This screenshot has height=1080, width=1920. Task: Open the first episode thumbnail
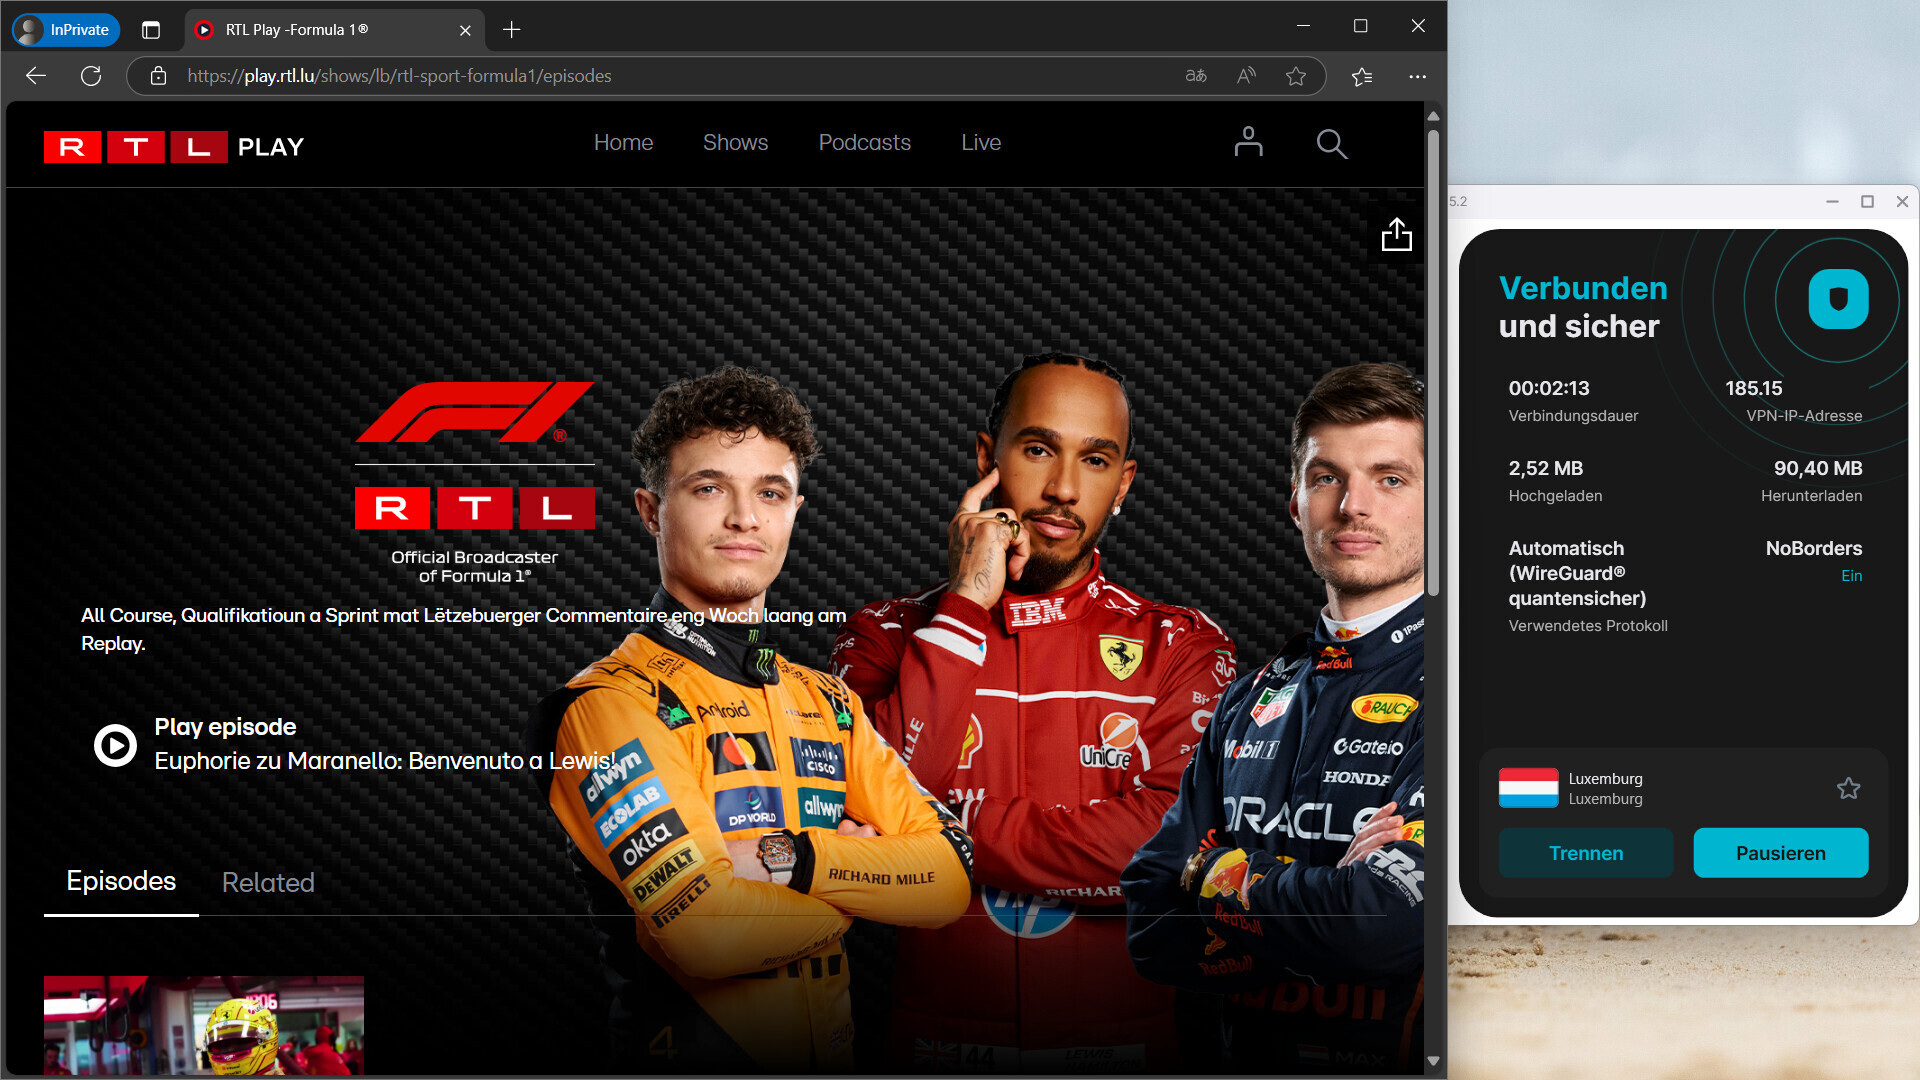pos(204,1025)
